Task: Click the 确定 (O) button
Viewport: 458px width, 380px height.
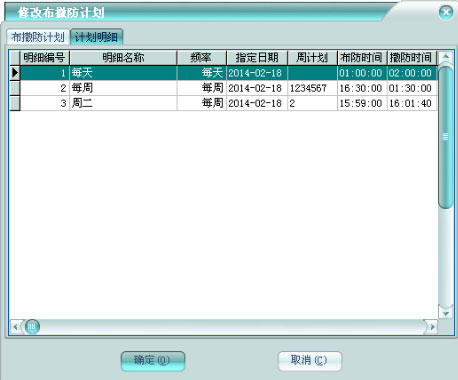Action: click(x=152, y=360)
